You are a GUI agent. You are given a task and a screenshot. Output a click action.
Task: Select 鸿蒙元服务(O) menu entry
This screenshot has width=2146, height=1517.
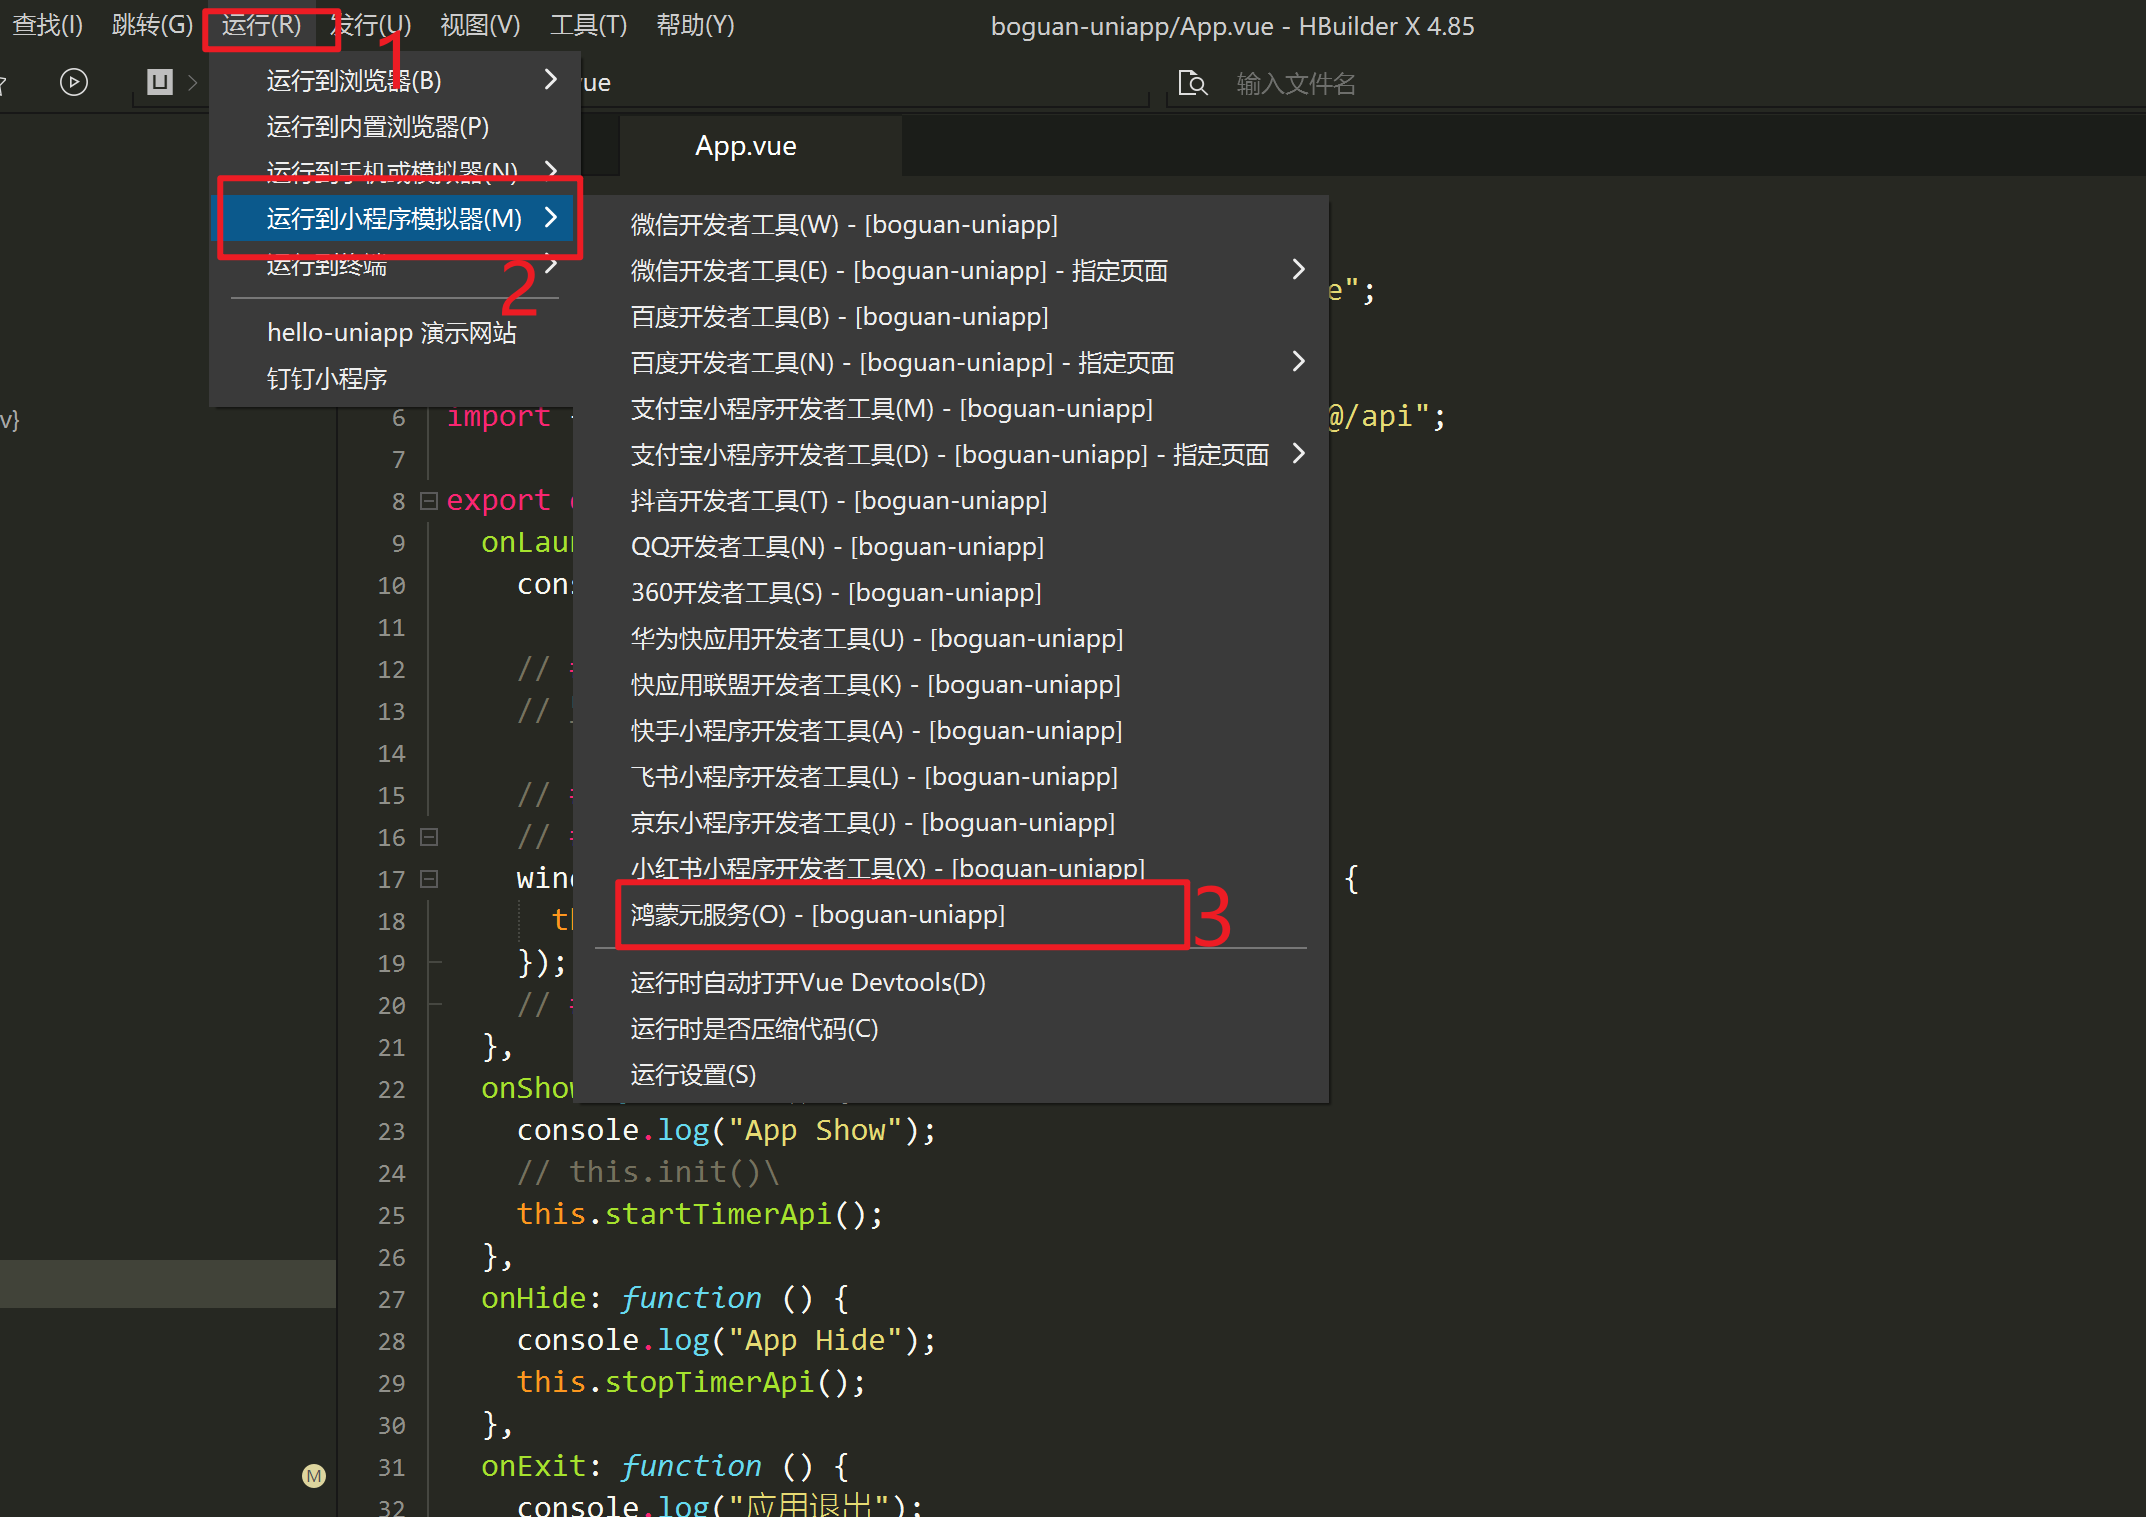tap(817, 915)
